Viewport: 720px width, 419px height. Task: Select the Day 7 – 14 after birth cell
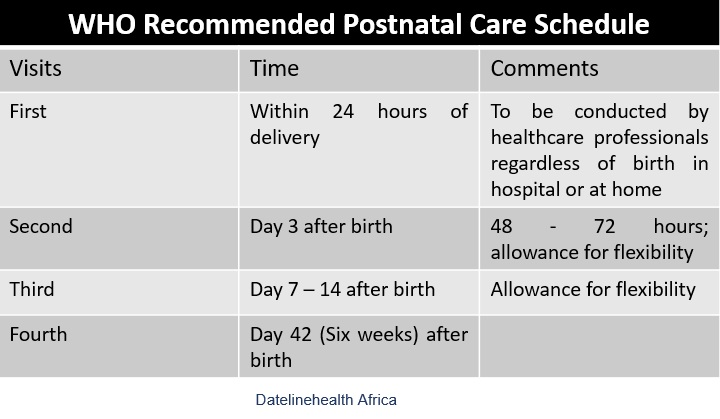tap(359, 292)
